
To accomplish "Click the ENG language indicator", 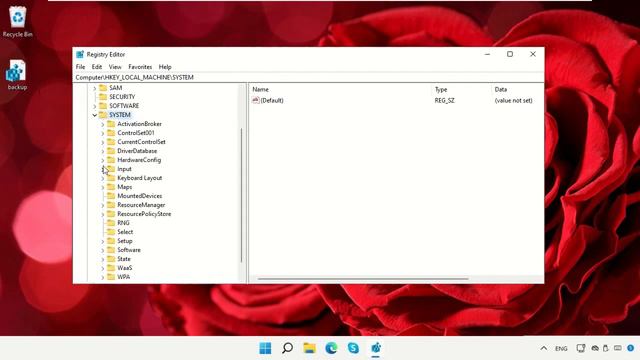I will pyautogui.click(x=561, y=349).
